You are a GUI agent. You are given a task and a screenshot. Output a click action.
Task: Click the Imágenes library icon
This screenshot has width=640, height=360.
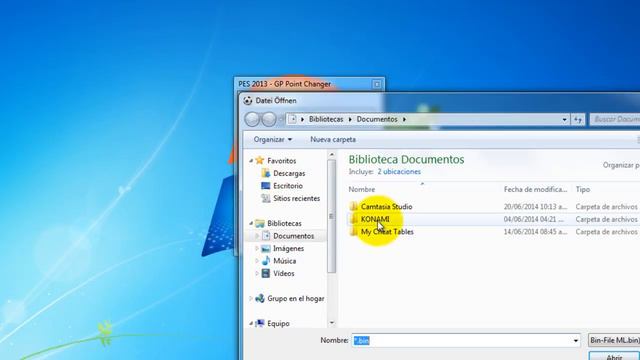(266, 249)
